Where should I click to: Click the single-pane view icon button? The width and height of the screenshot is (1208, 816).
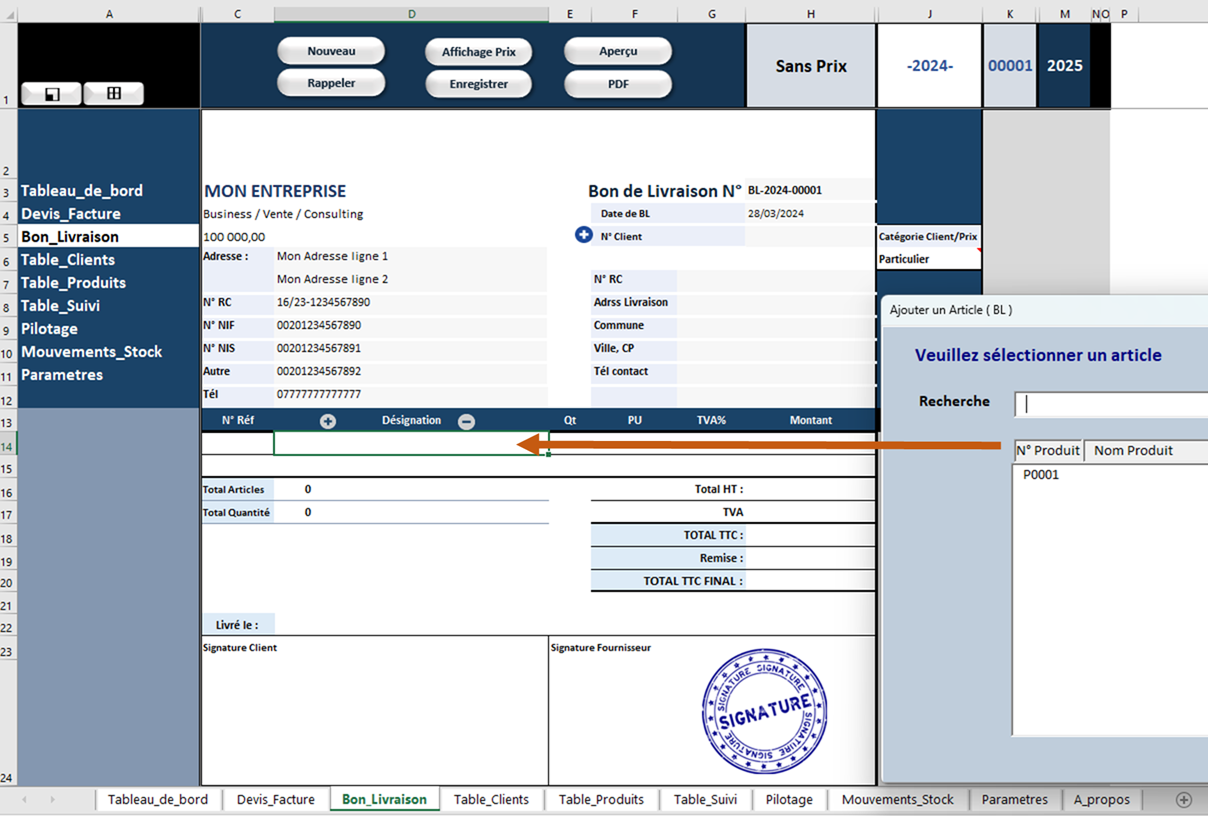click(52, 93)
